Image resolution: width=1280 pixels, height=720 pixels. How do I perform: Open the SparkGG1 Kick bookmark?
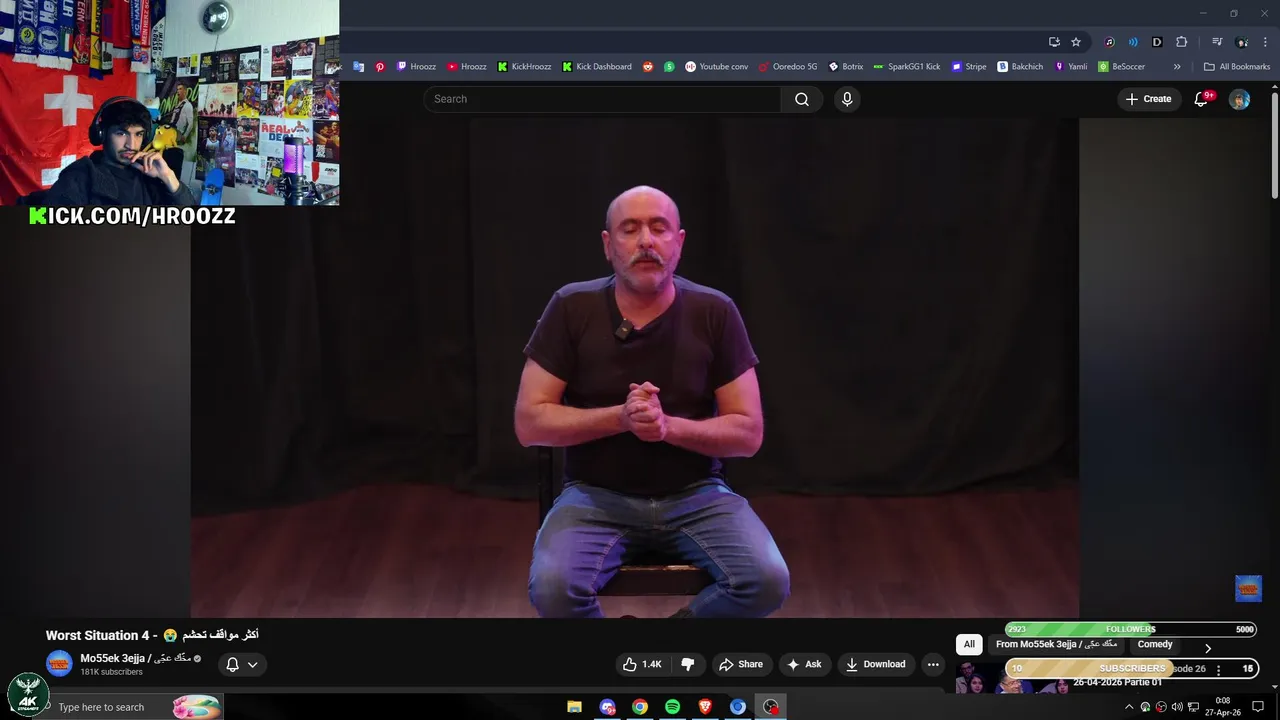click(907, 67)
